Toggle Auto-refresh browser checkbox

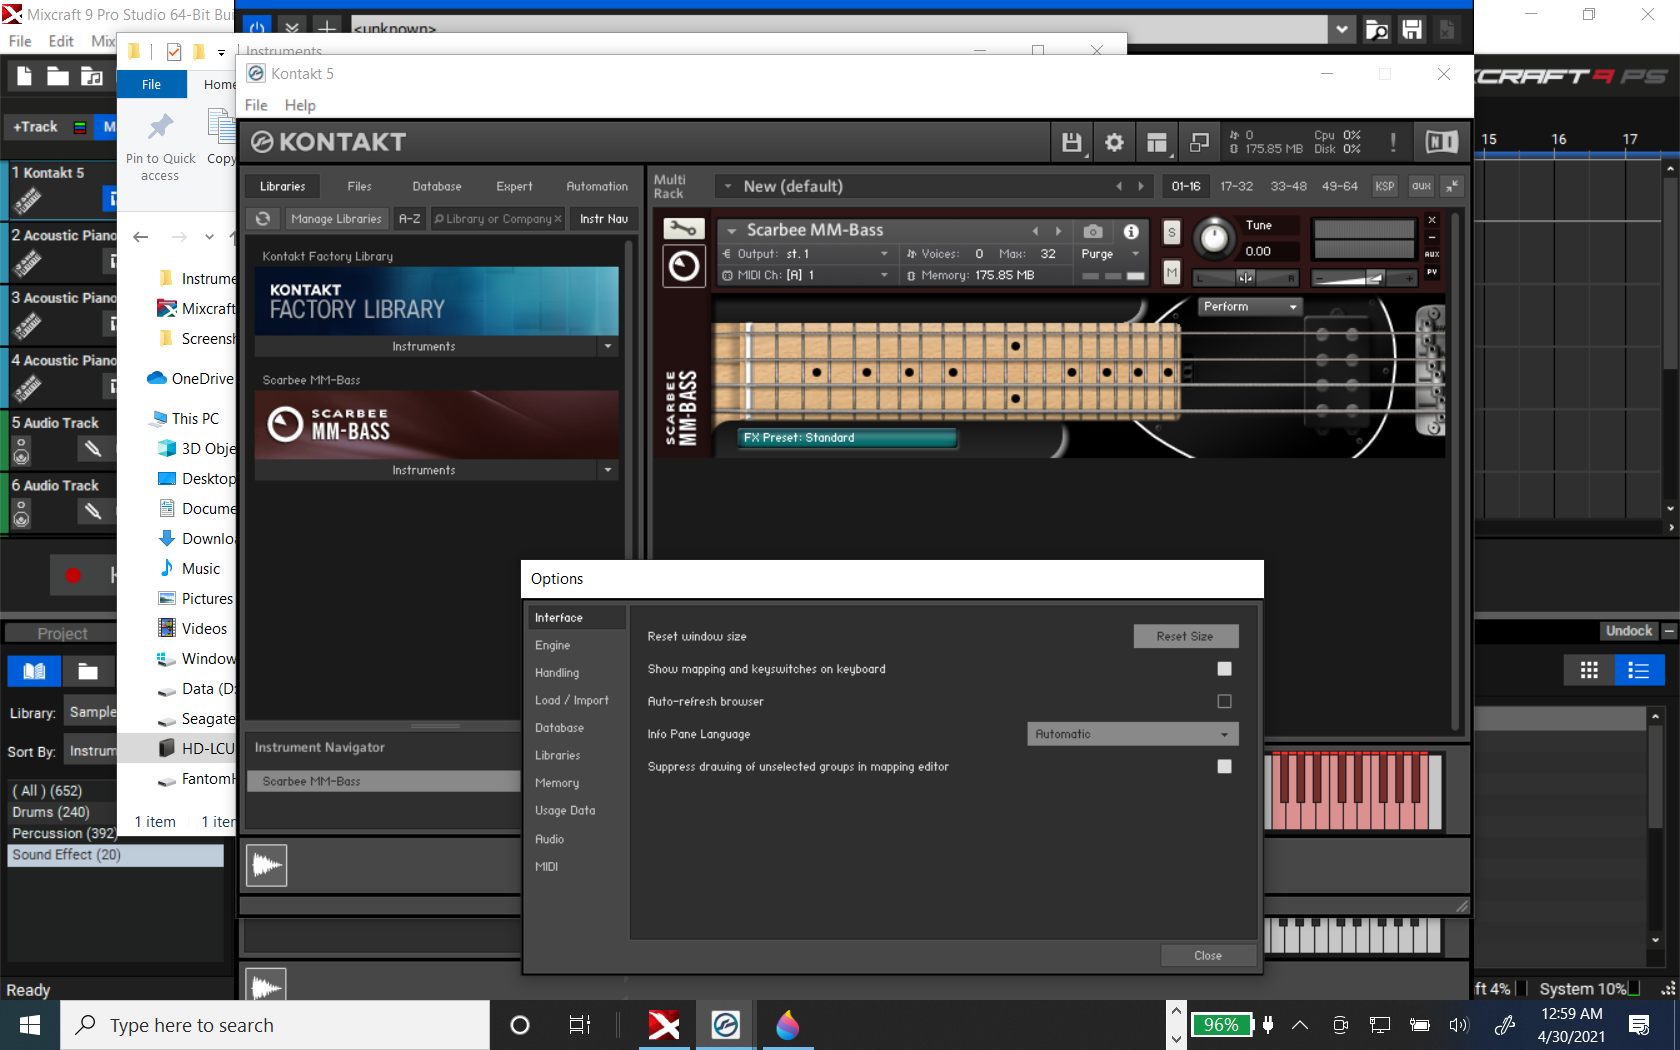coord(1224,701)
